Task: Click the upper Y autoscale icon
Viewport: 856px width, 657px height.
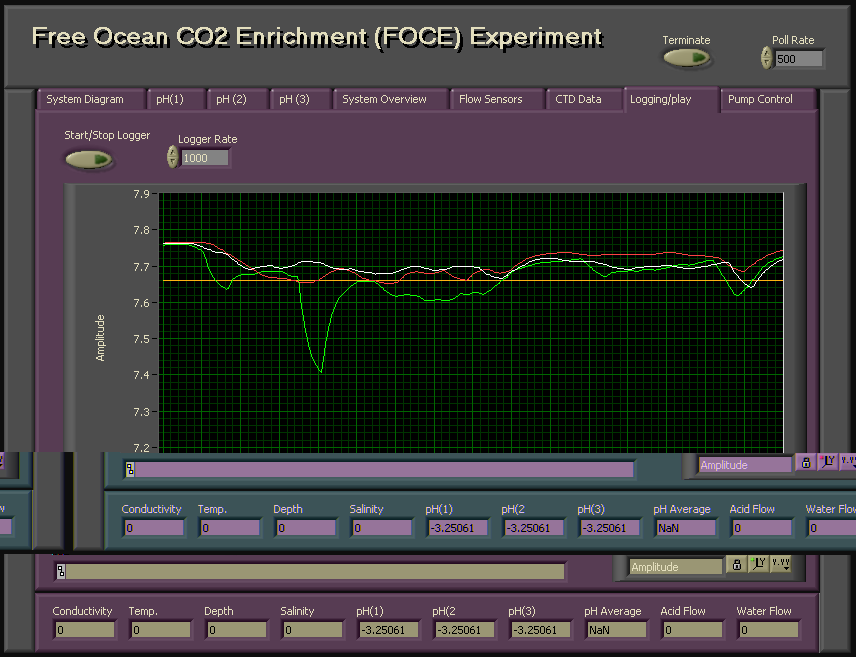Action: tap(828, 463)
